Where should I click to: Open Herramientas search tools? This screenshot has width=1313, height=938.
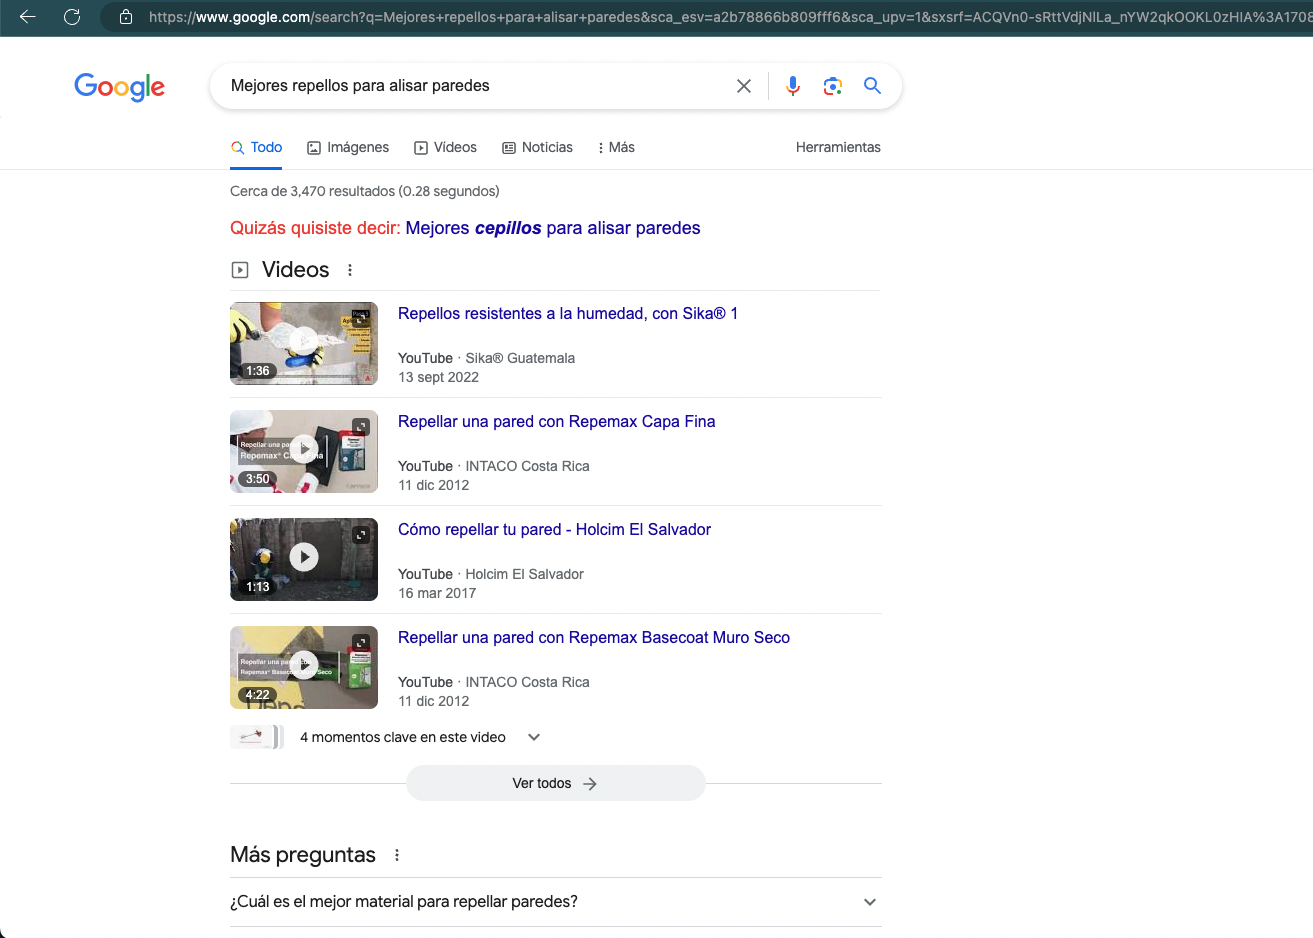point(838,147)
